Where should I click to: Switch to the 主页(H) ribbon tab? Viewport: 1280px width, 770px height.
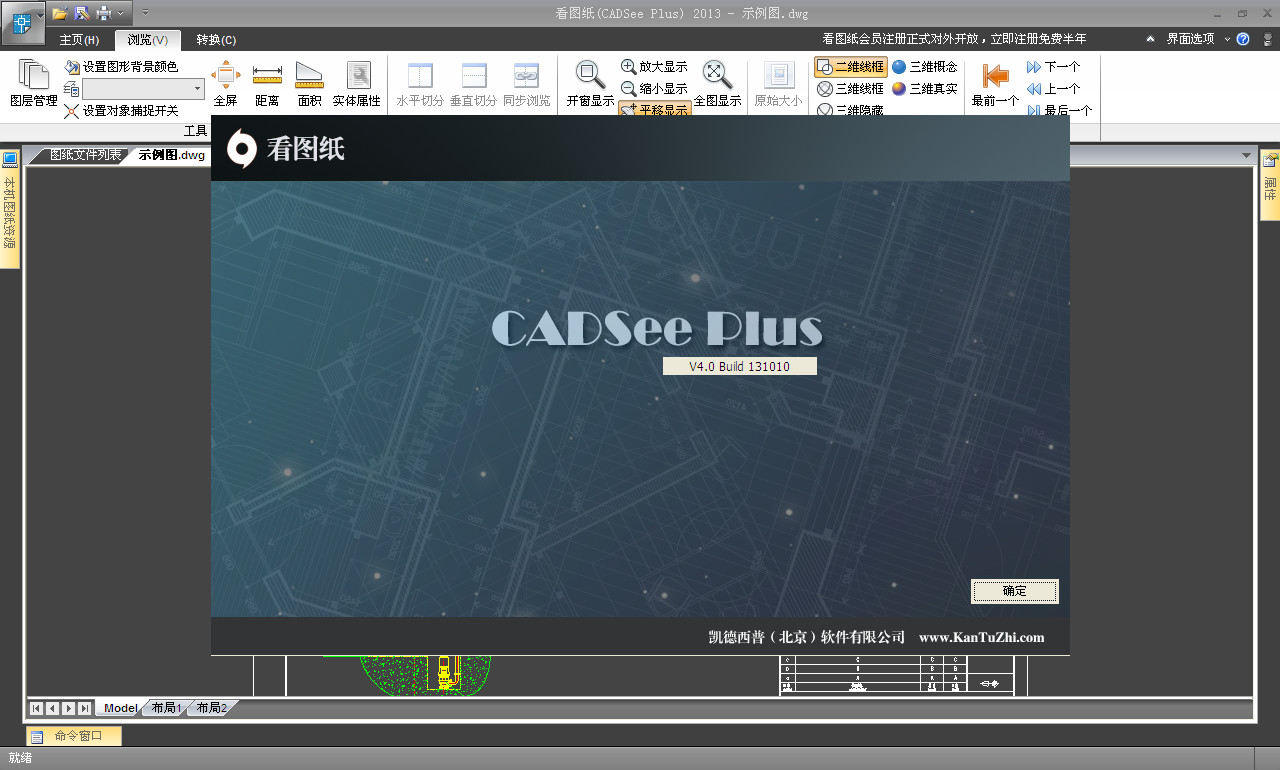(x=79, y=40)
